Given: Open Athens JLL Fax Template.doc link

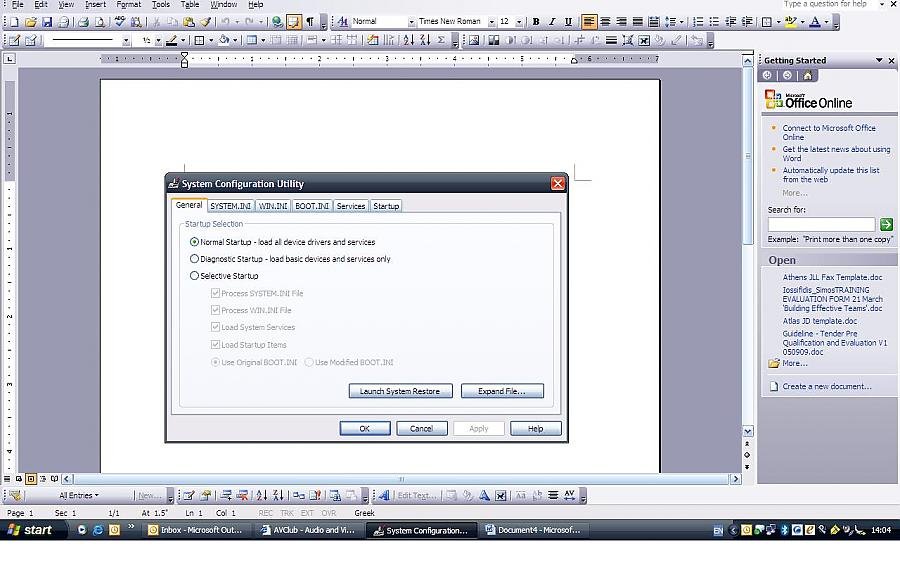Looking at the screenshot, I should 832,277.
